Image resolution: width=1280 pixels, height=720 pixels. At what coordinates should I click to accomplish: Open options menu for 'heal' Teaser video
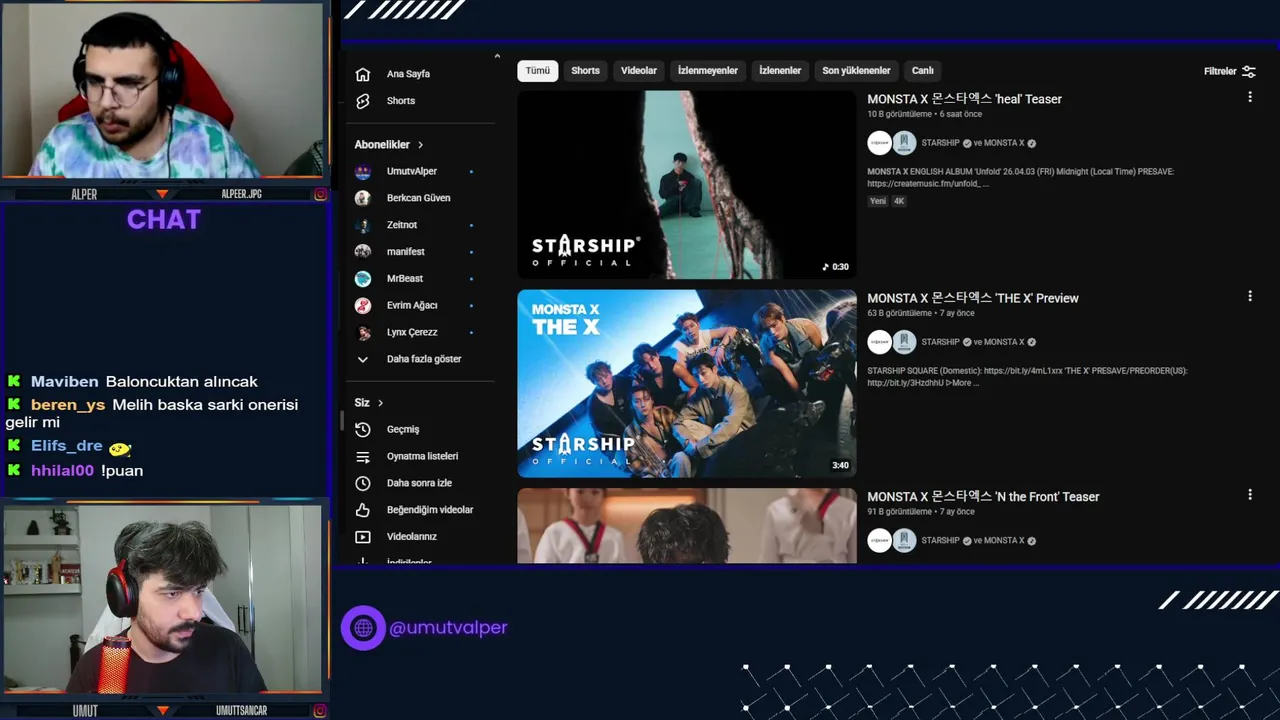tap(1249, 97)
